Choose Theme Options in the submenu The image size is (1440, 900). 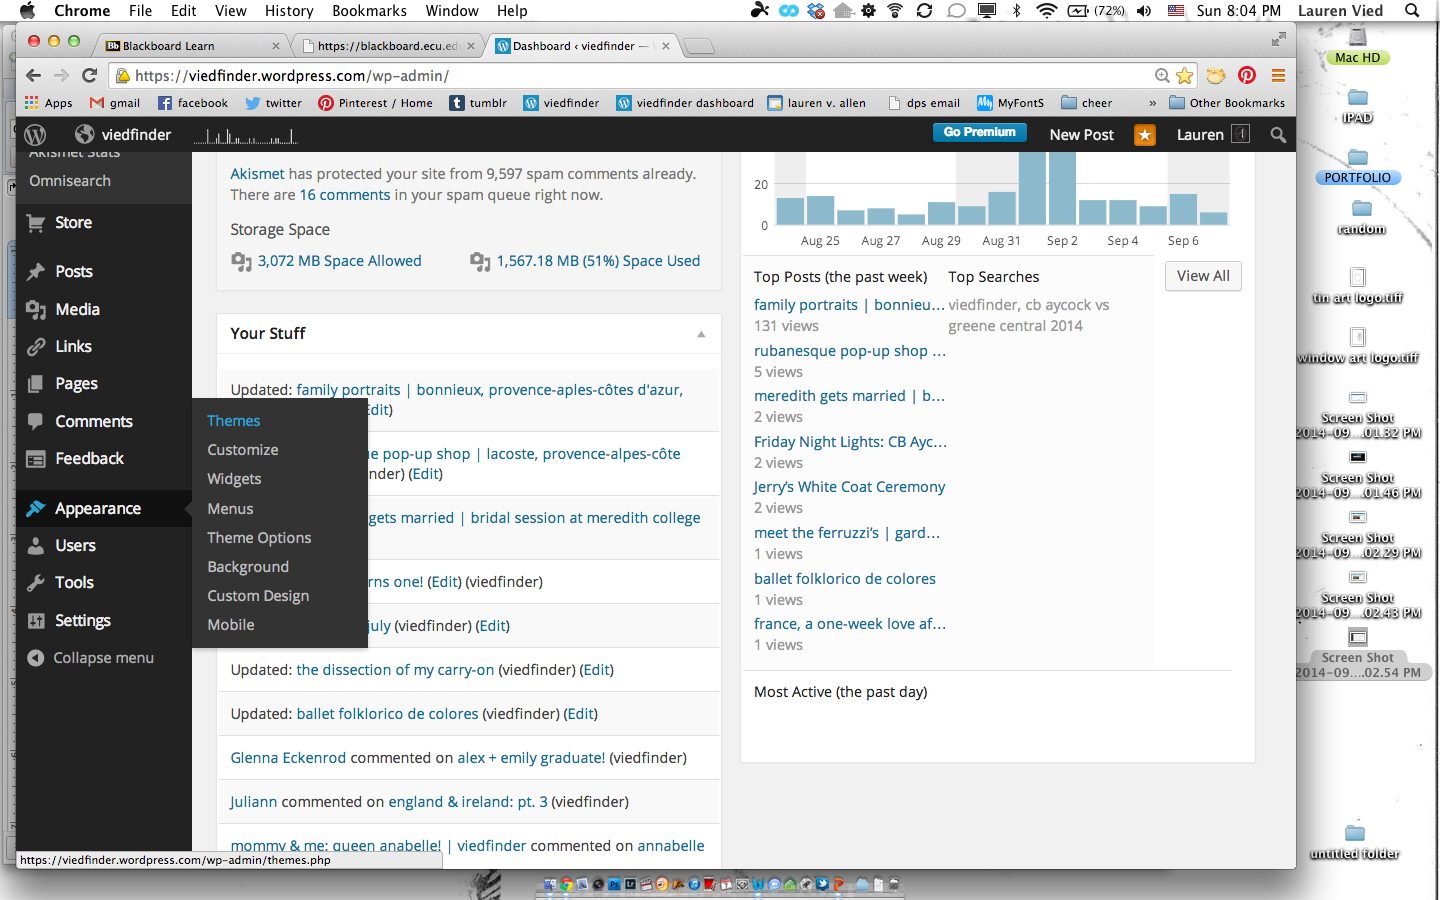[x=259, y=538]
